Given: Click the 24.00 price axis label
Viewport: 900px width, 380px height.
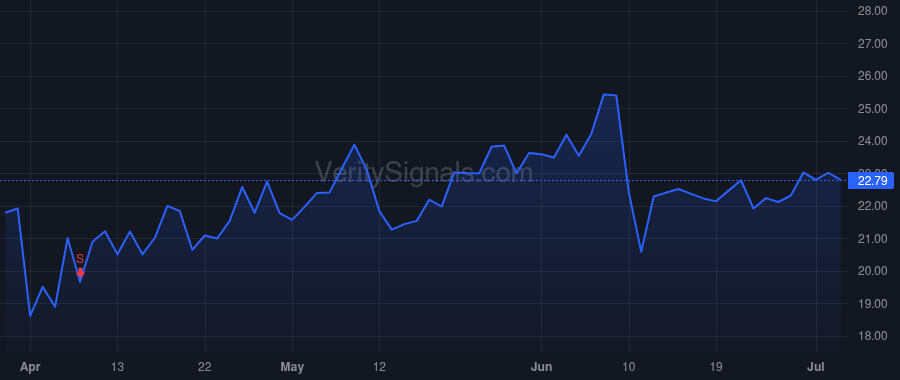Looking at the screenshot, I should tap(871, 141).
